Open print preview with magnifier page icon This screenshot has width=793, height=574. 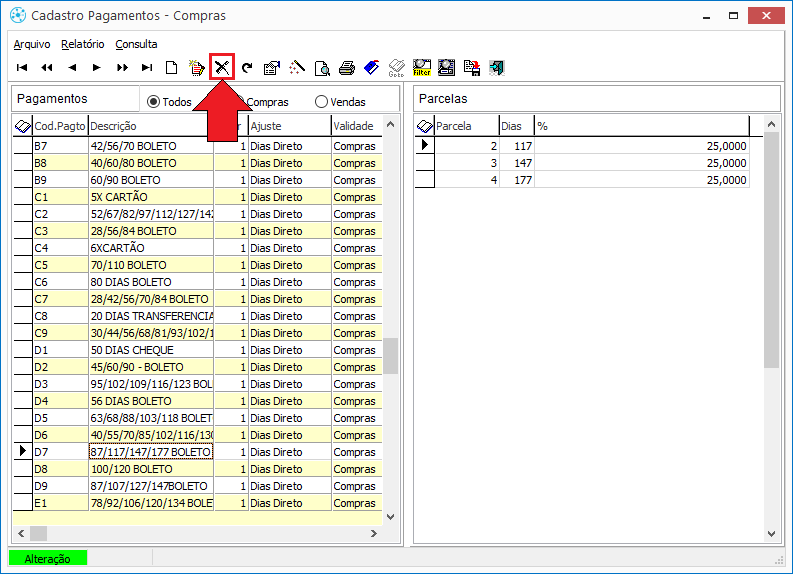[322, 67]
